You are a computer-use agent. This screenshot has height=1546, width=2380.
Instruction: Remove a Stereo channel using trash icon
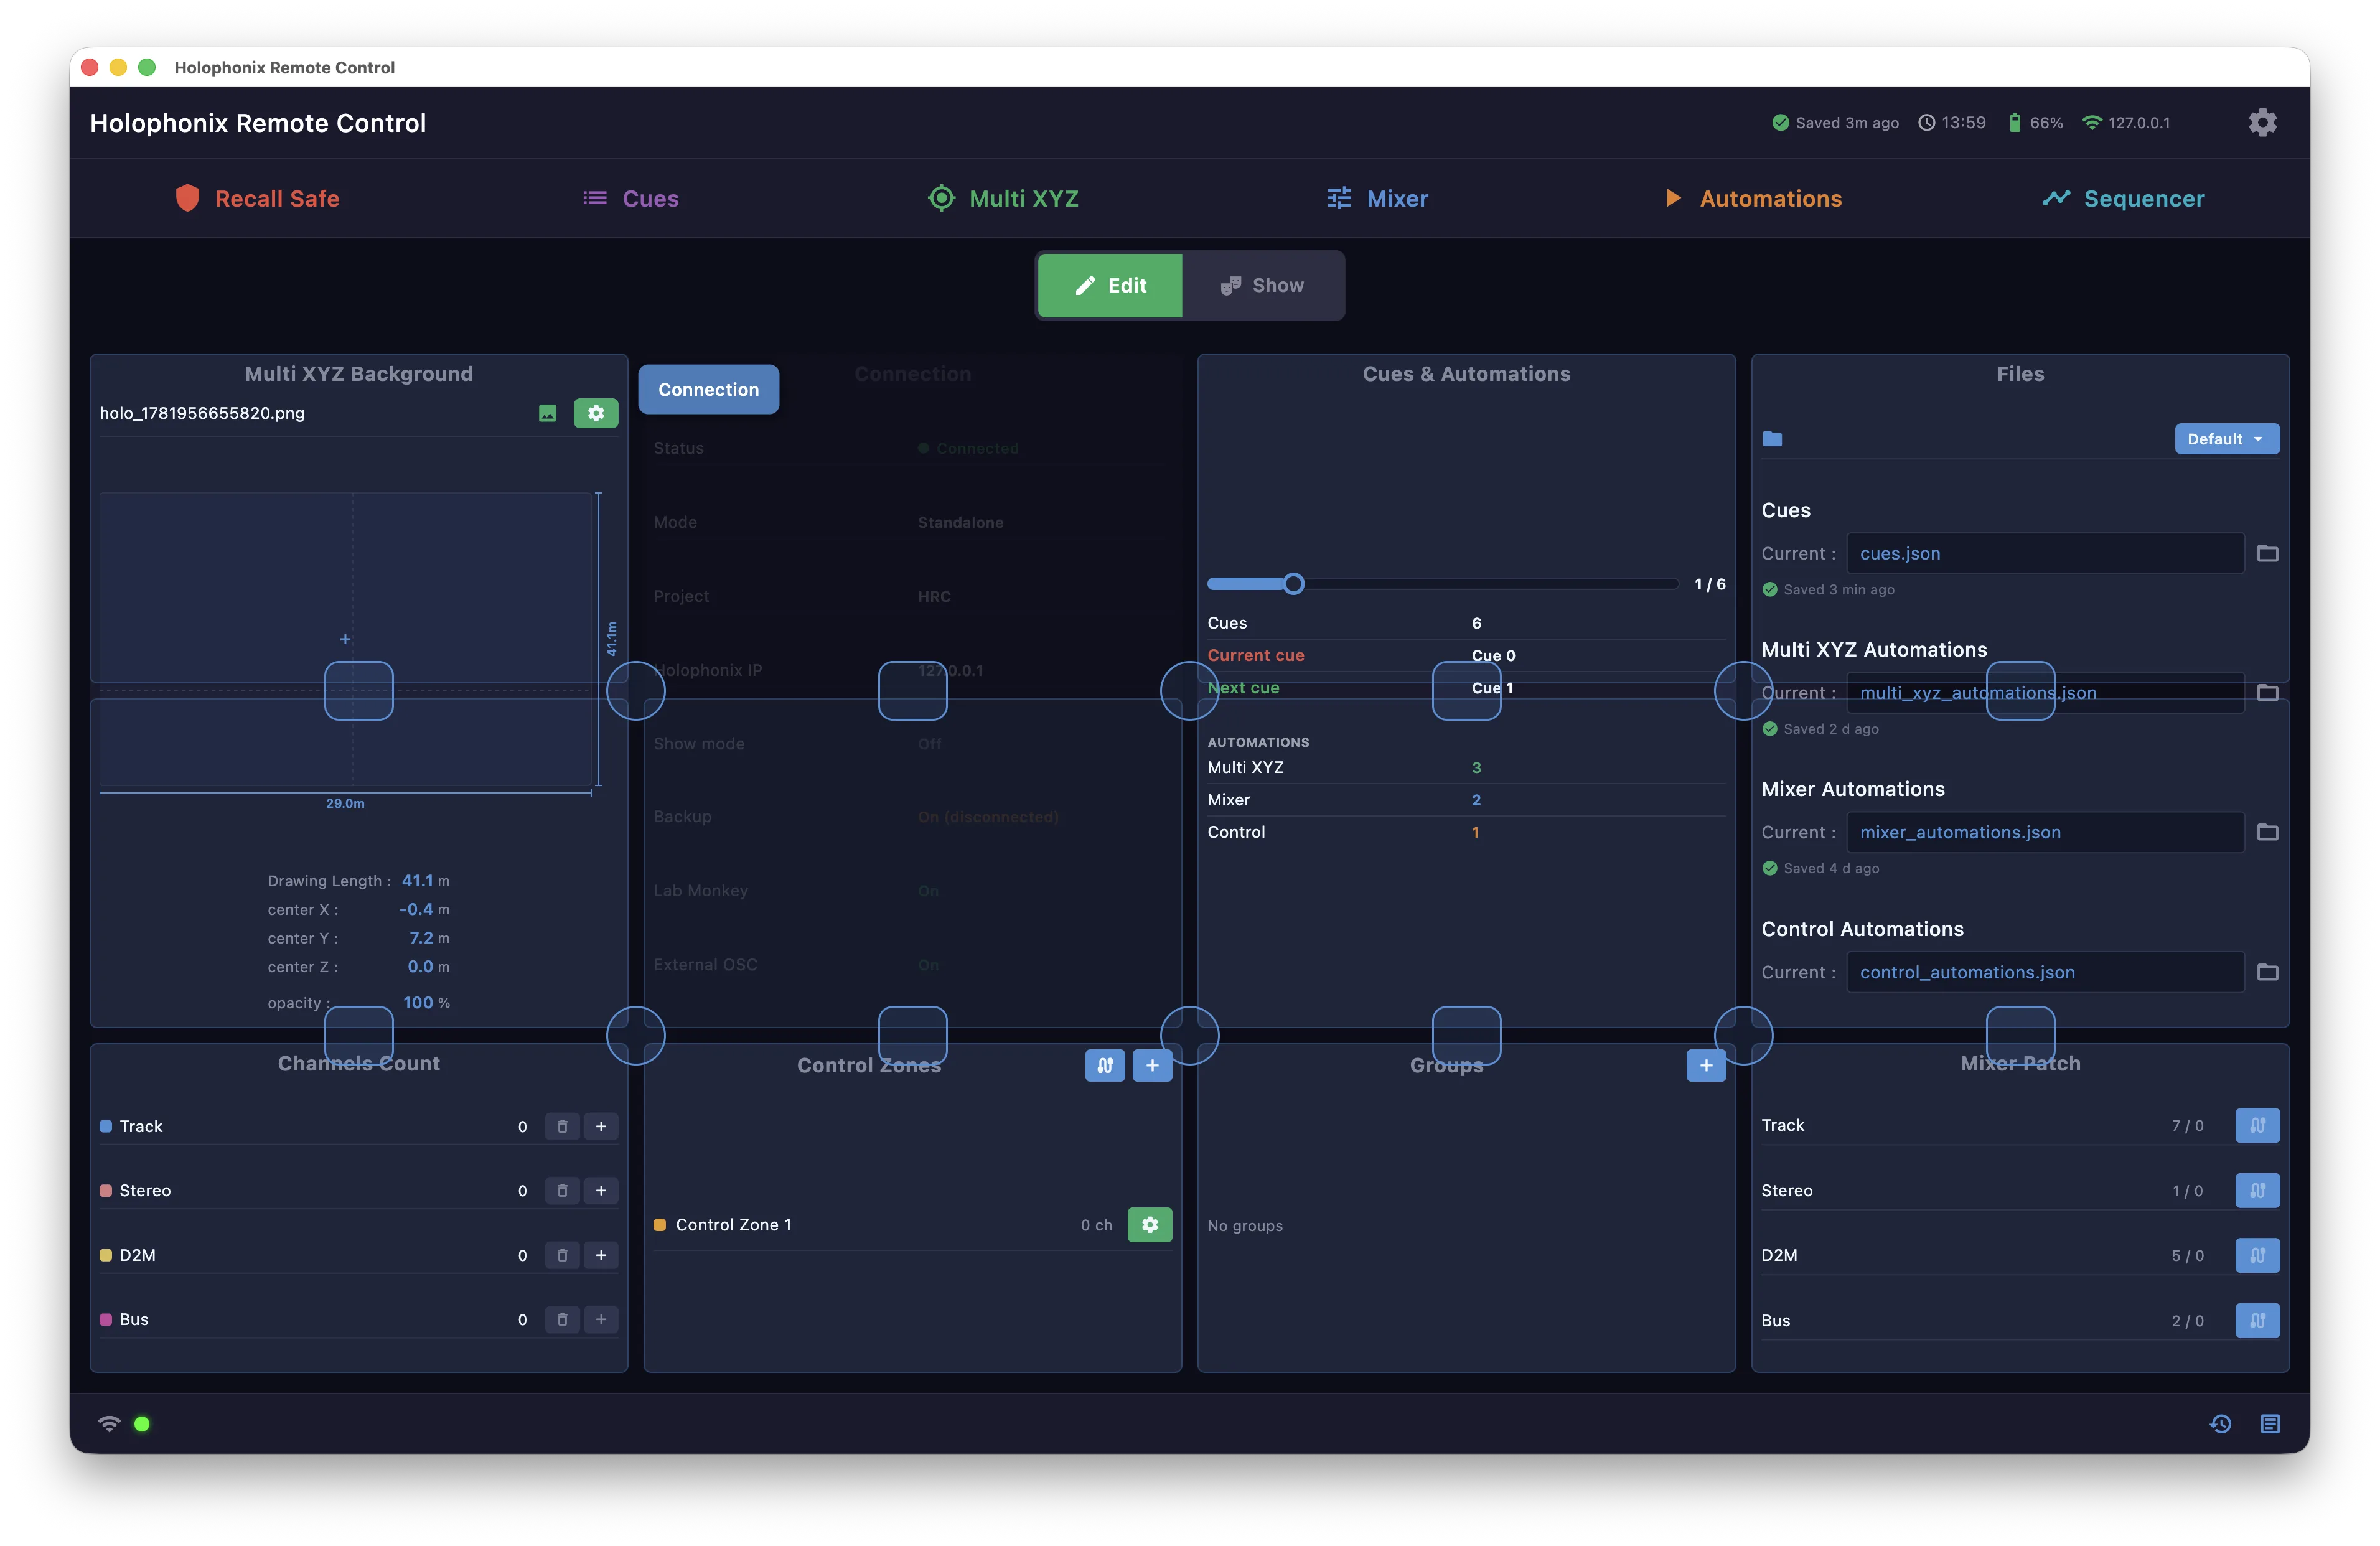coord(562,1190)
